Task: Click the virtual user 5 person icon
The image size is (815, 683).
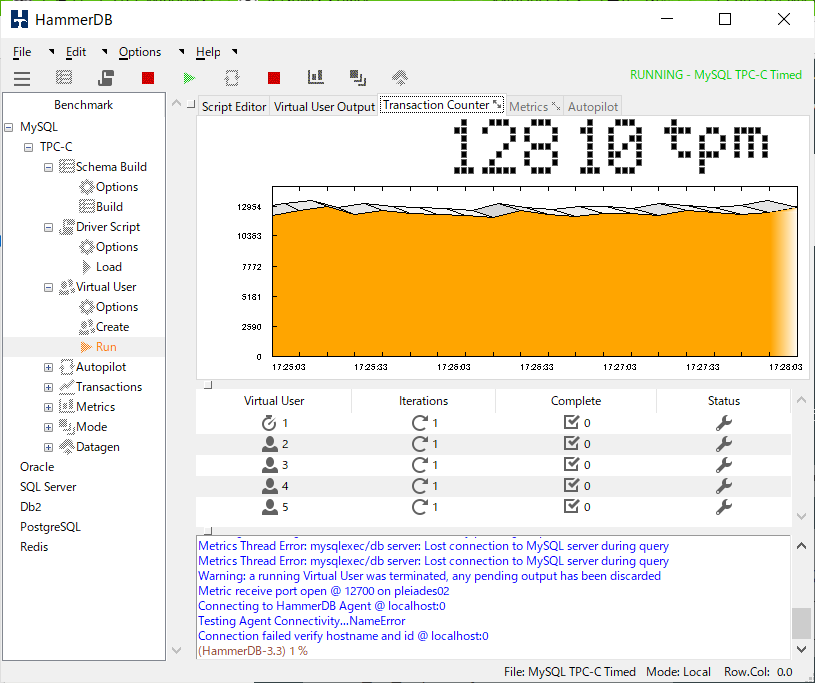Action: [270, 507]
